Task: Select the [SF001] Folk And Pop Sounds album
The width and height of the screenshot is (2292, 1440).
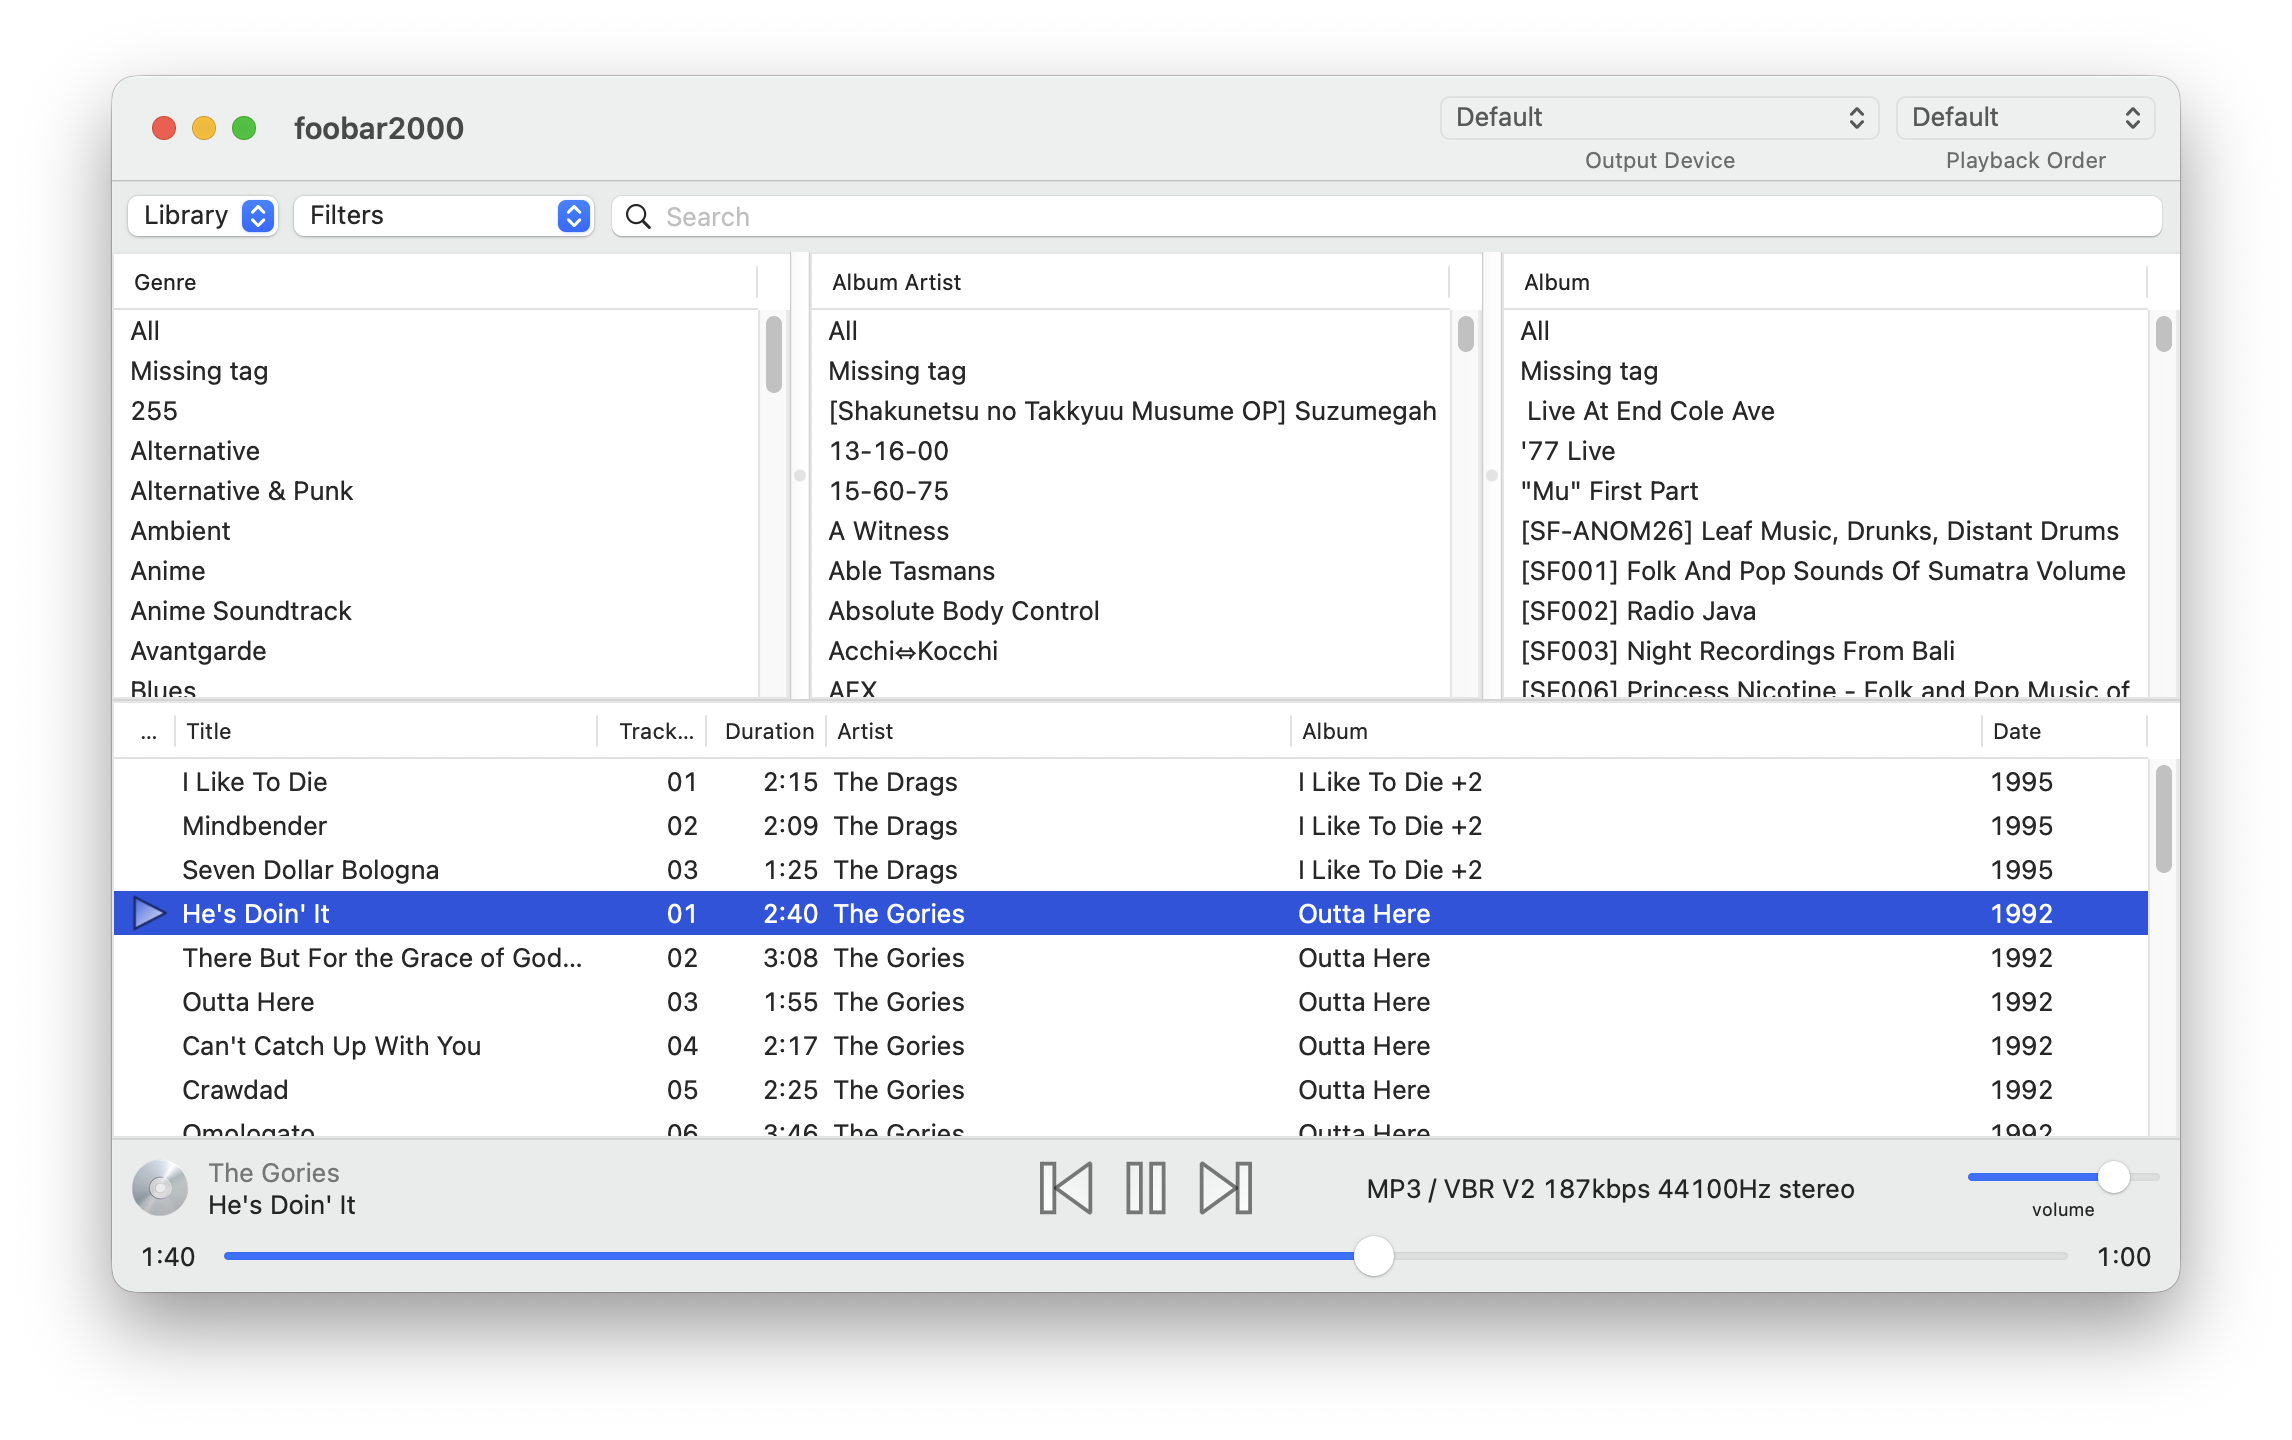Action: (x=1826, y=571)
